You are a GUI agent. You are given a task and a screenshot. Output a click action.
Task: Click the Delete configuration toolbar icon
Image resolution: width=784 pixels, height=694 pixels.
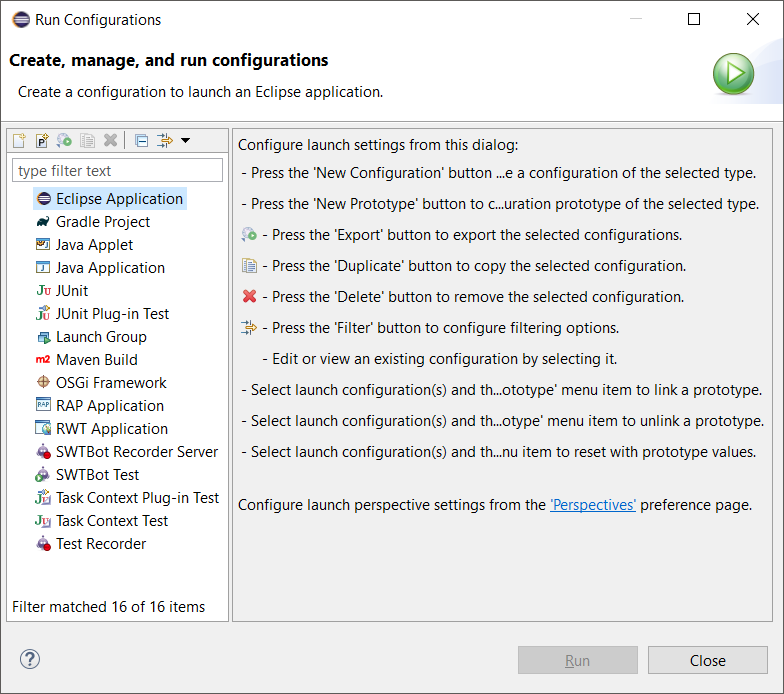[x=111, y=141]
